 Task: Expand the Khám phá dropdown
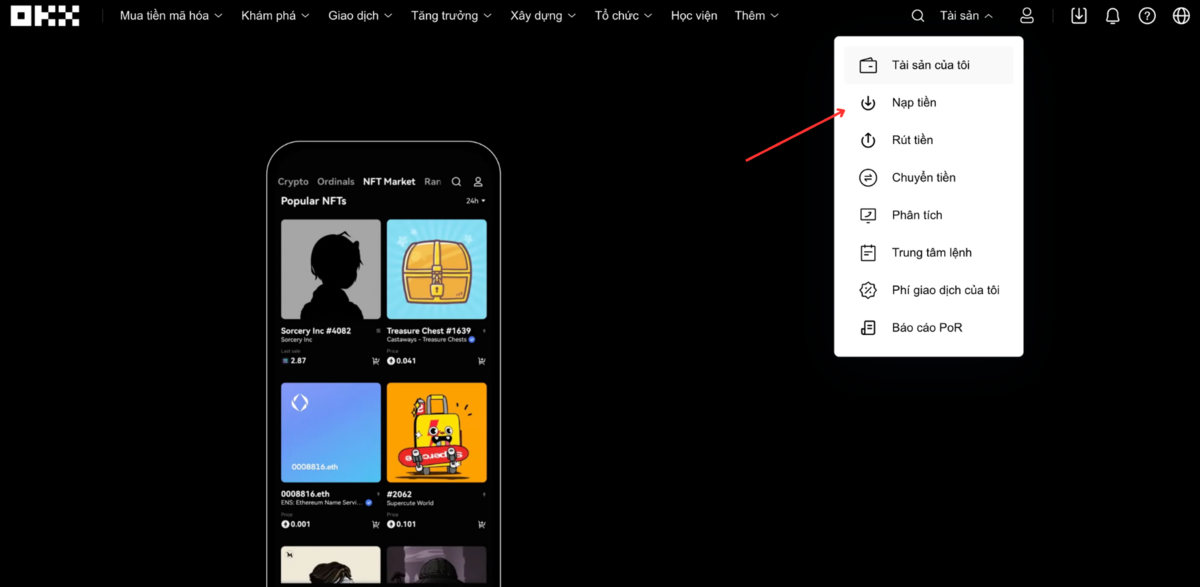[x=275, y=16]
